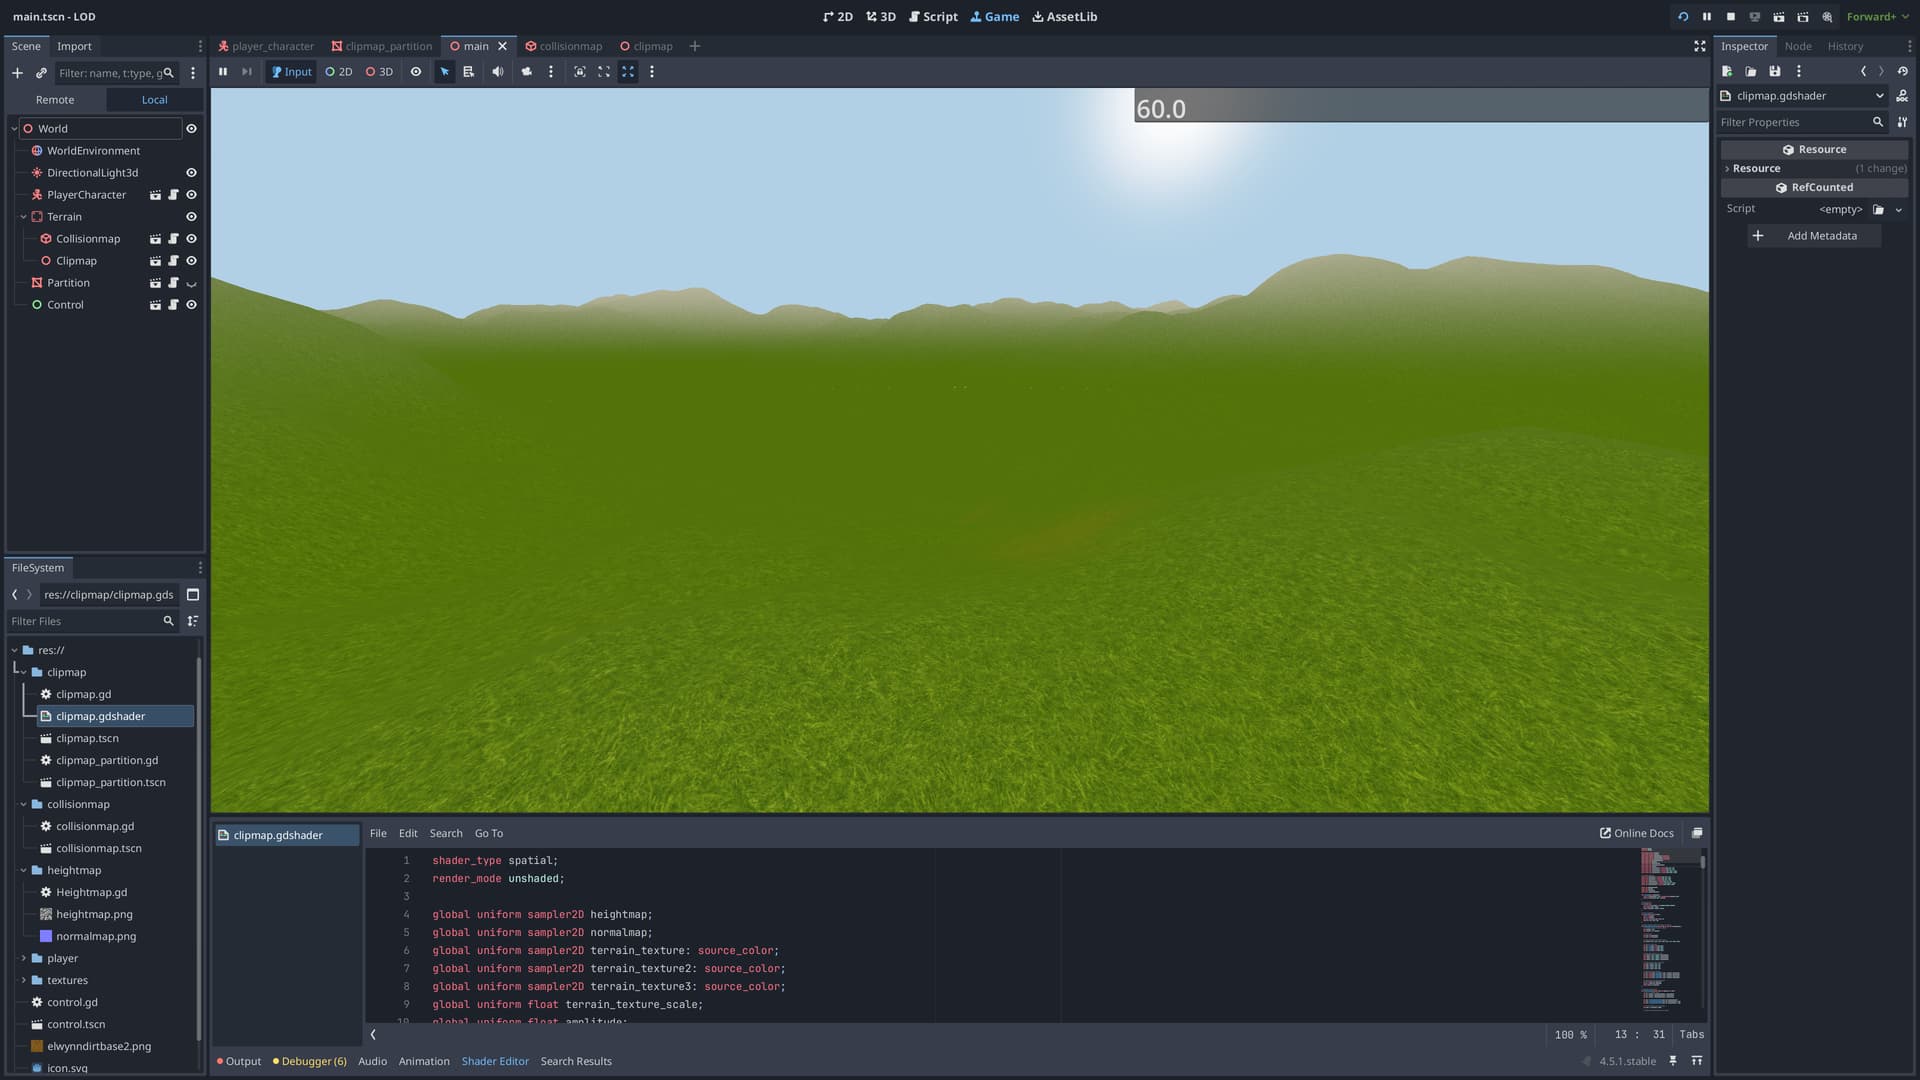Collapse the Terrain node in scene tree

[x=24, y=217]
